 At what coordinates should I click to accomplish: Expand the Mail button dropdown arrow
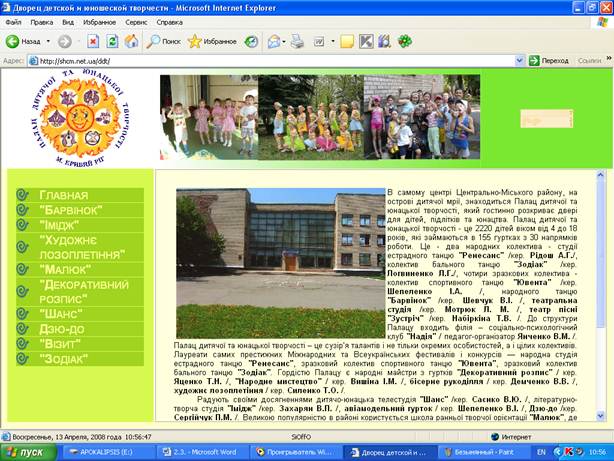click(x=284, y=41)
